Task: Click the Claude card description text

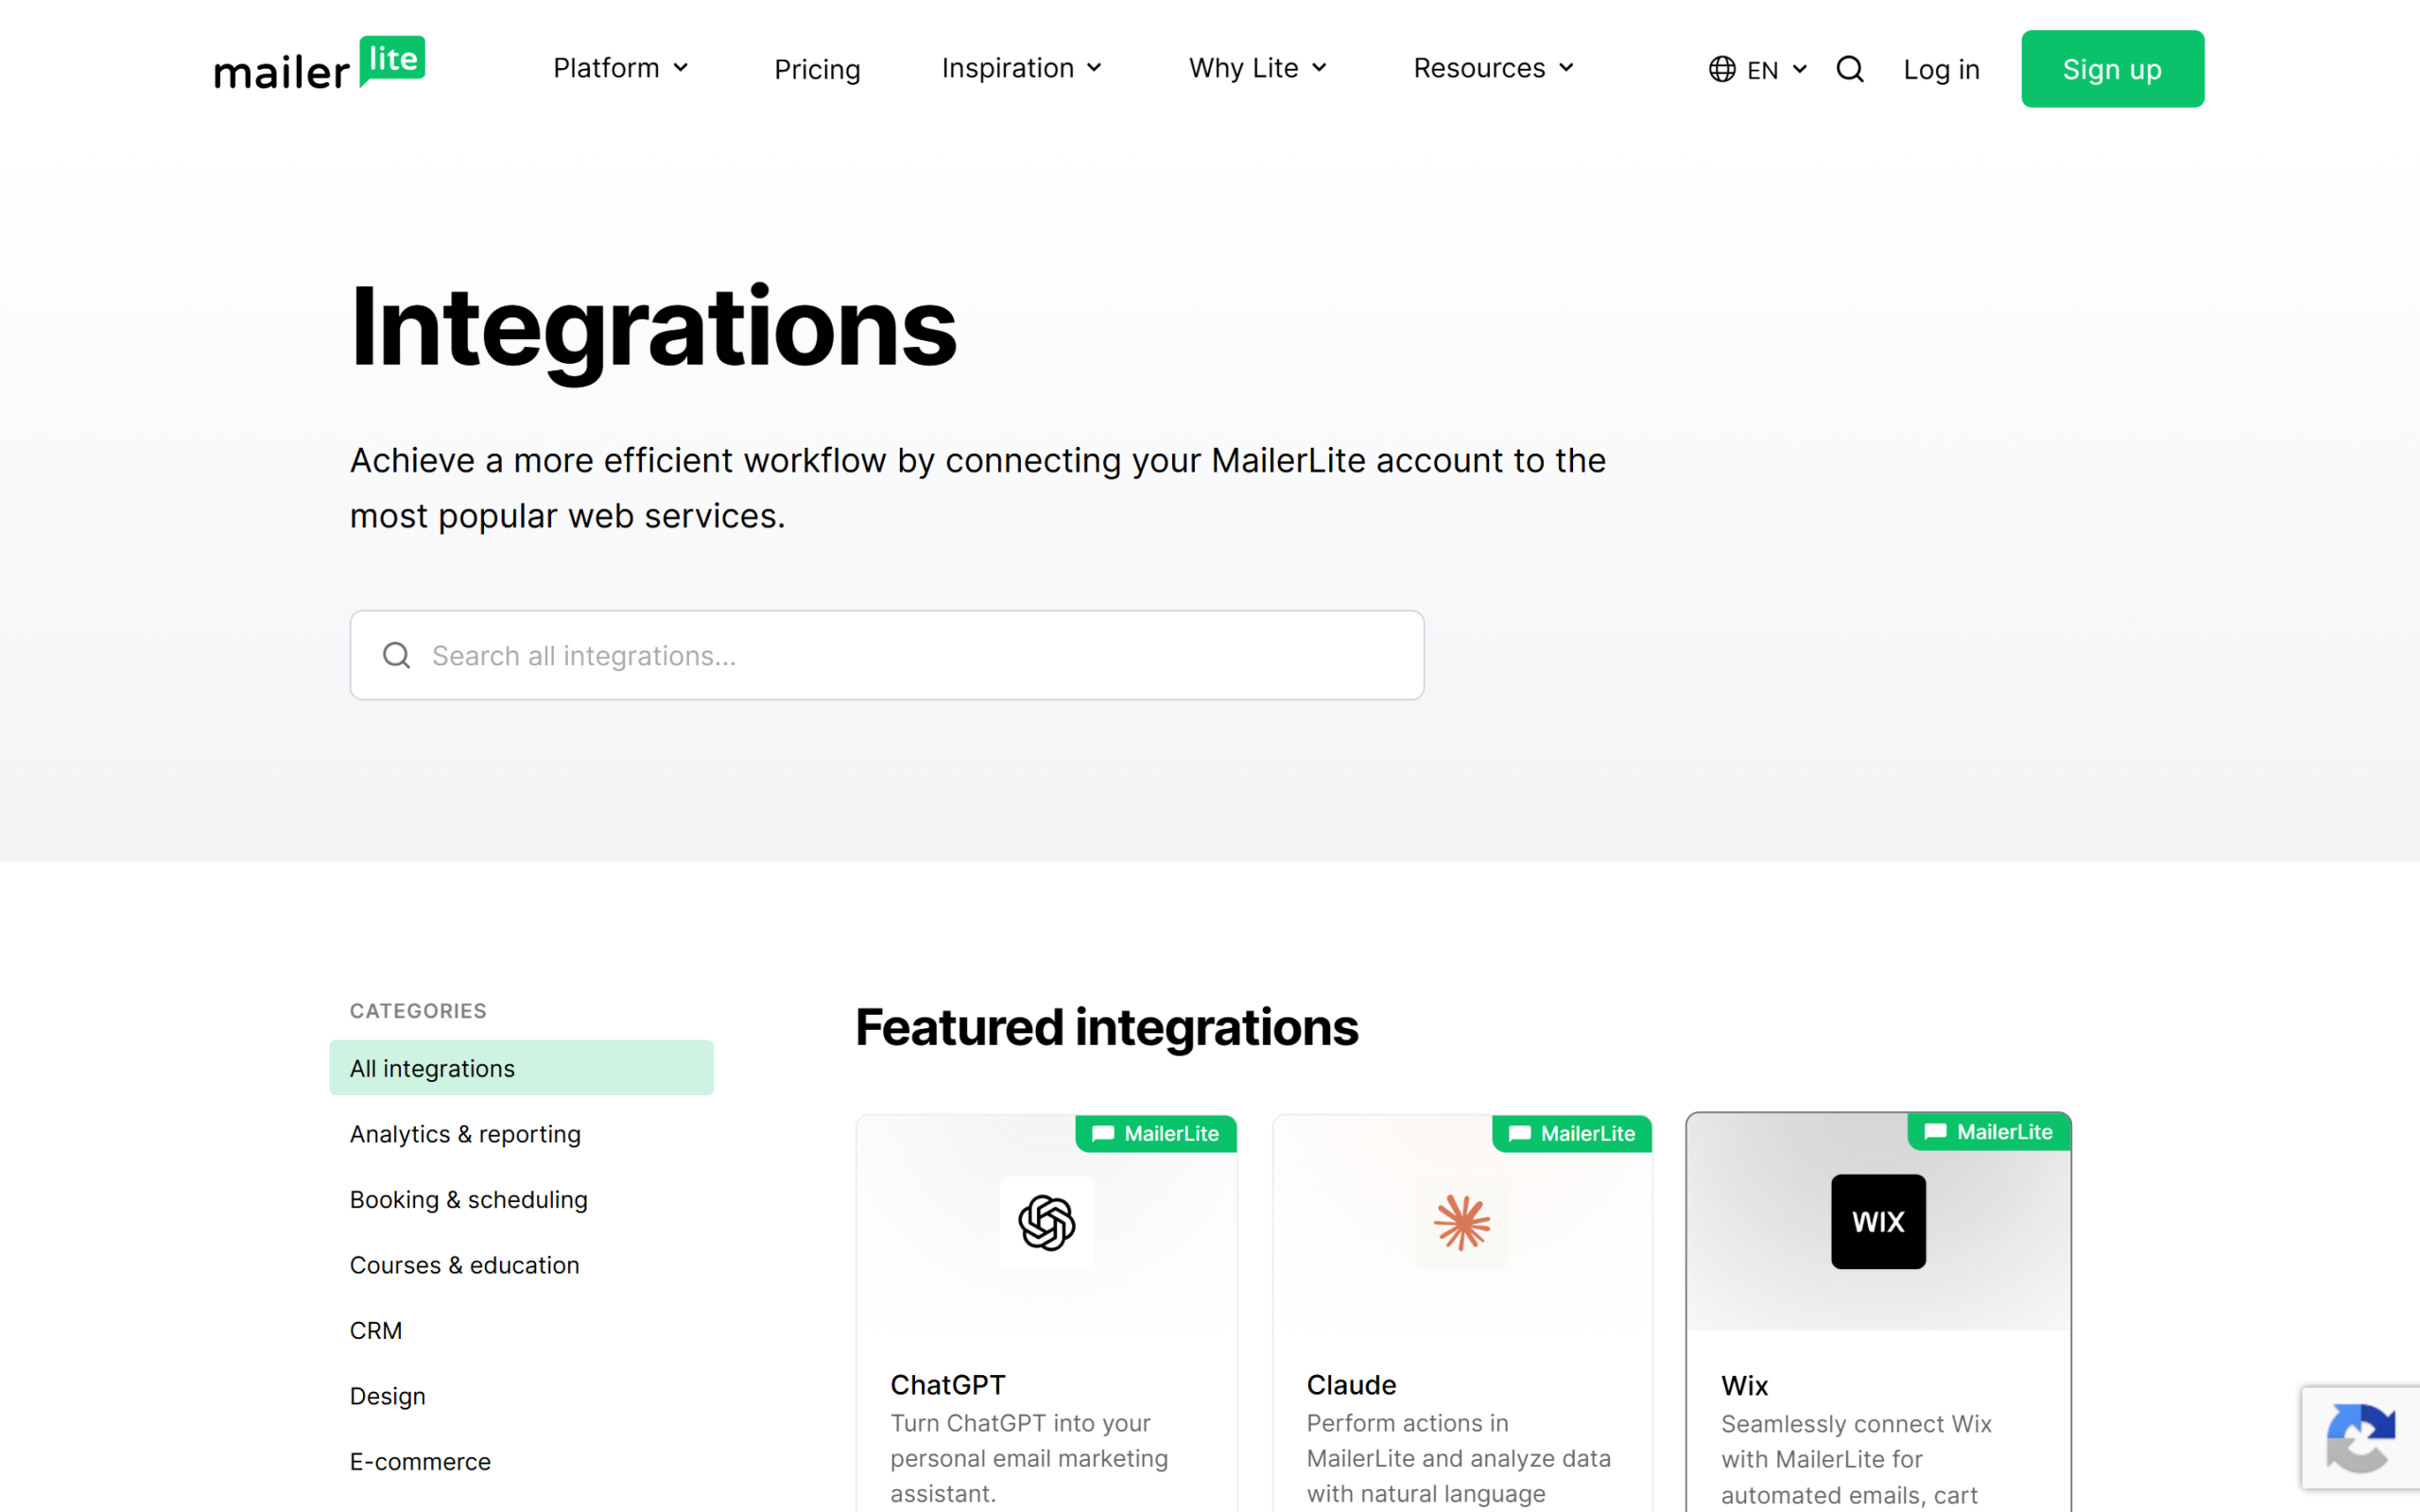Action: [x=1458, y=1458]
